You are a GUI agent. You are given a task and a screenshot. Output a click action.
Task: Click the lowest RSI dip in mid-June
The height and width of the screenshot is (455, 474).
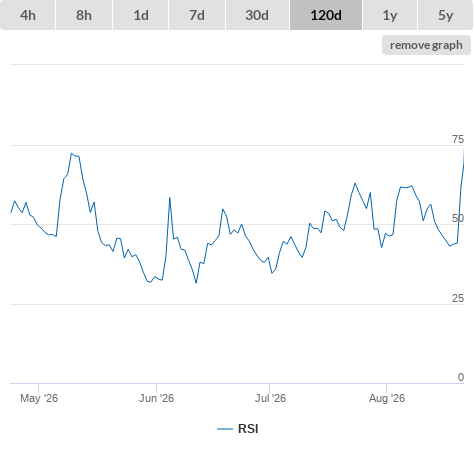tap(196, 283)
